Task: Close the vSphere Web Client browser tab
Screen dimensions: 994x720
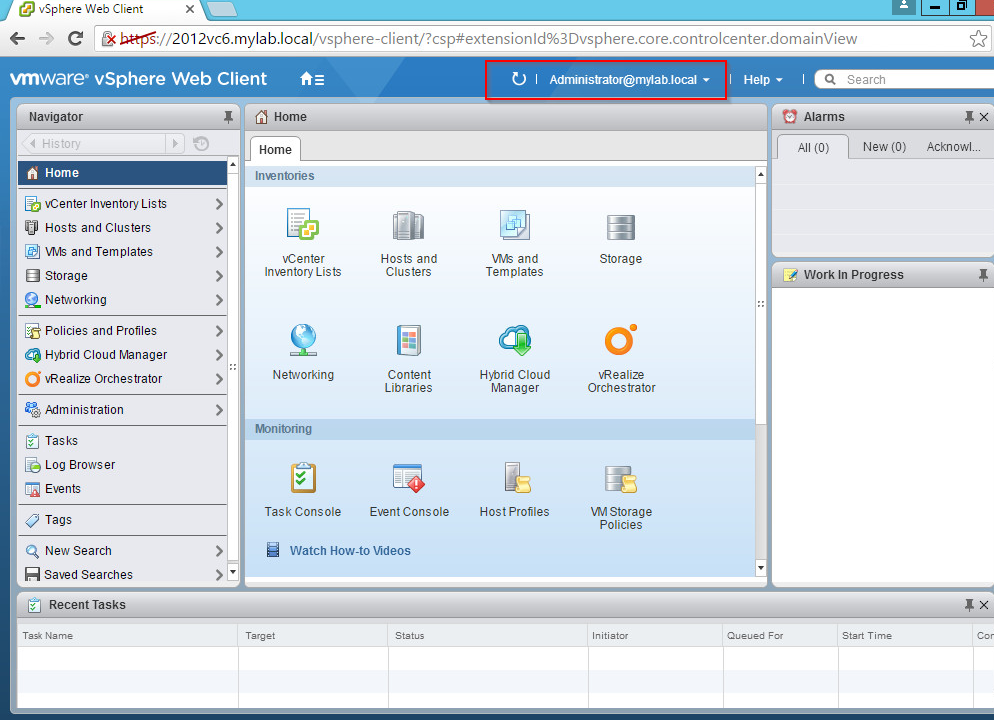Action: tap(190, 10)
